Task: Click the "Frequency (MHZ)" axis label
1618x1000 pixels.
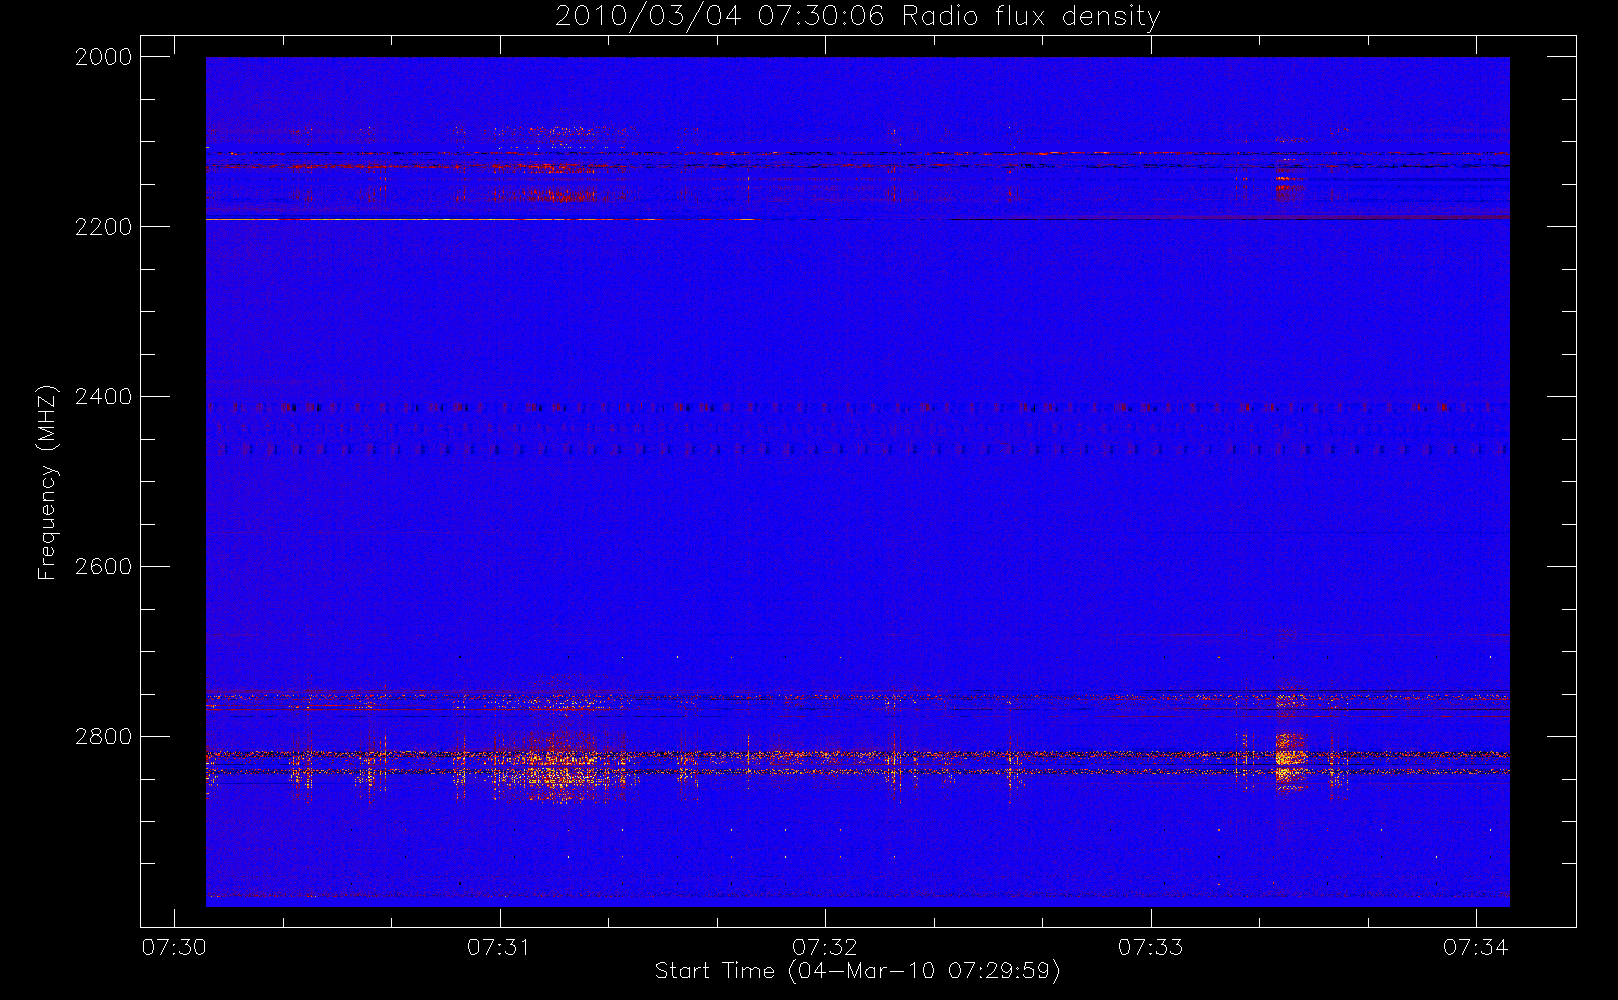Action: (x=47, y=482)
